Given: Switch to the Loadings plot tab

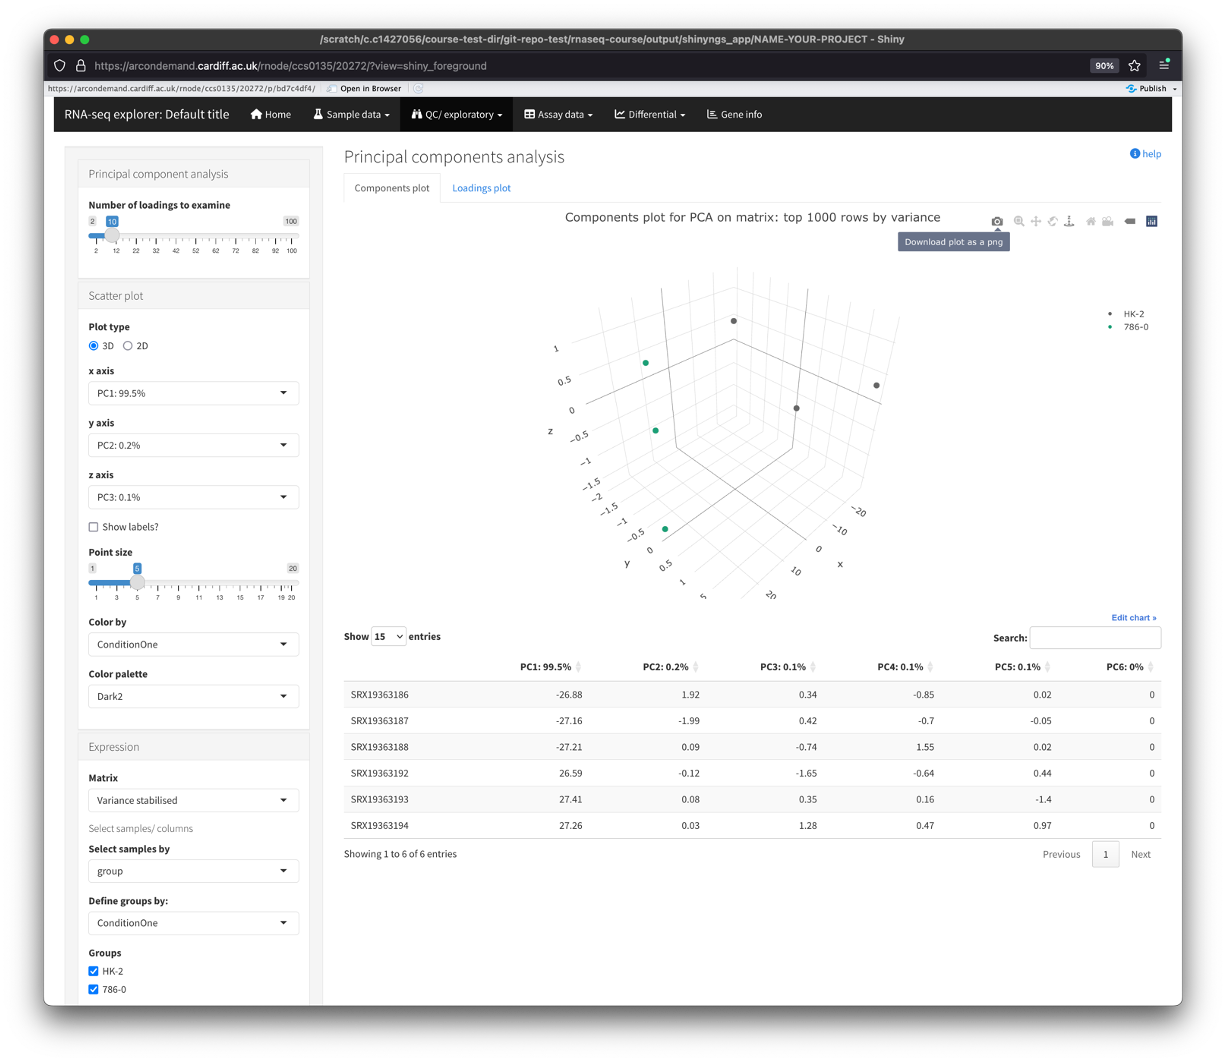Looking at the screenshot, I should point(481,188).
